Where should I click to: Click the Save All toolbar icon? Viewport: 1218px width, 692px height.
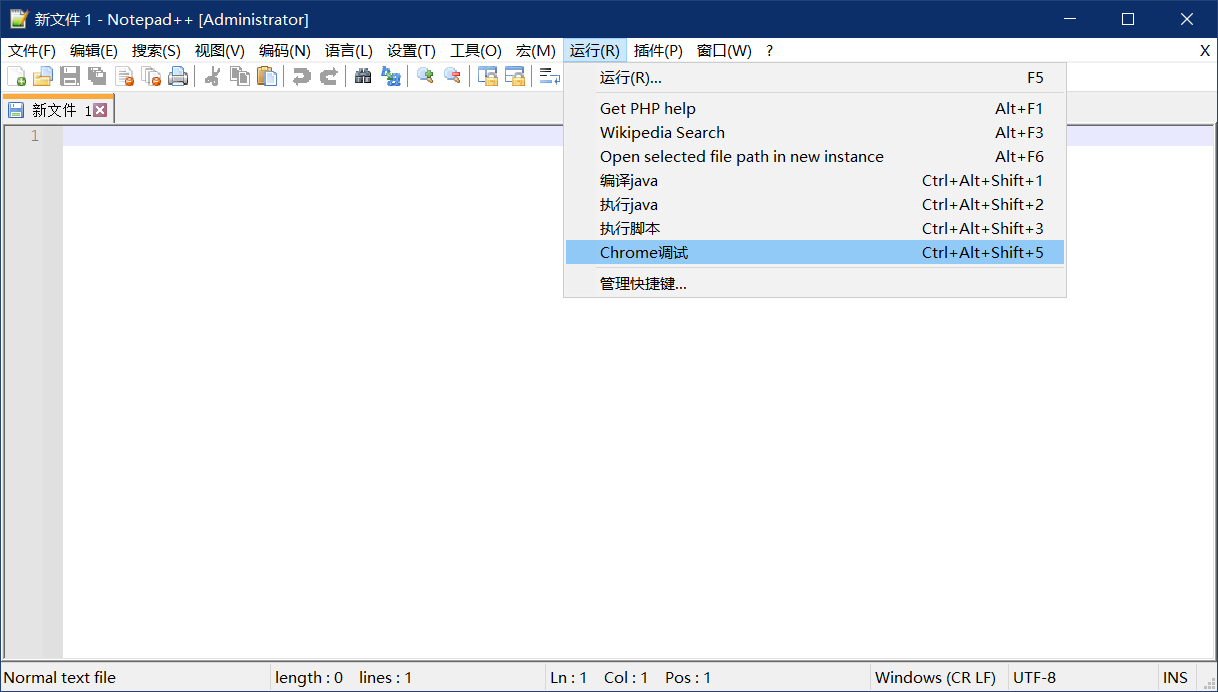pyautogui.click(x=97, y=76)
